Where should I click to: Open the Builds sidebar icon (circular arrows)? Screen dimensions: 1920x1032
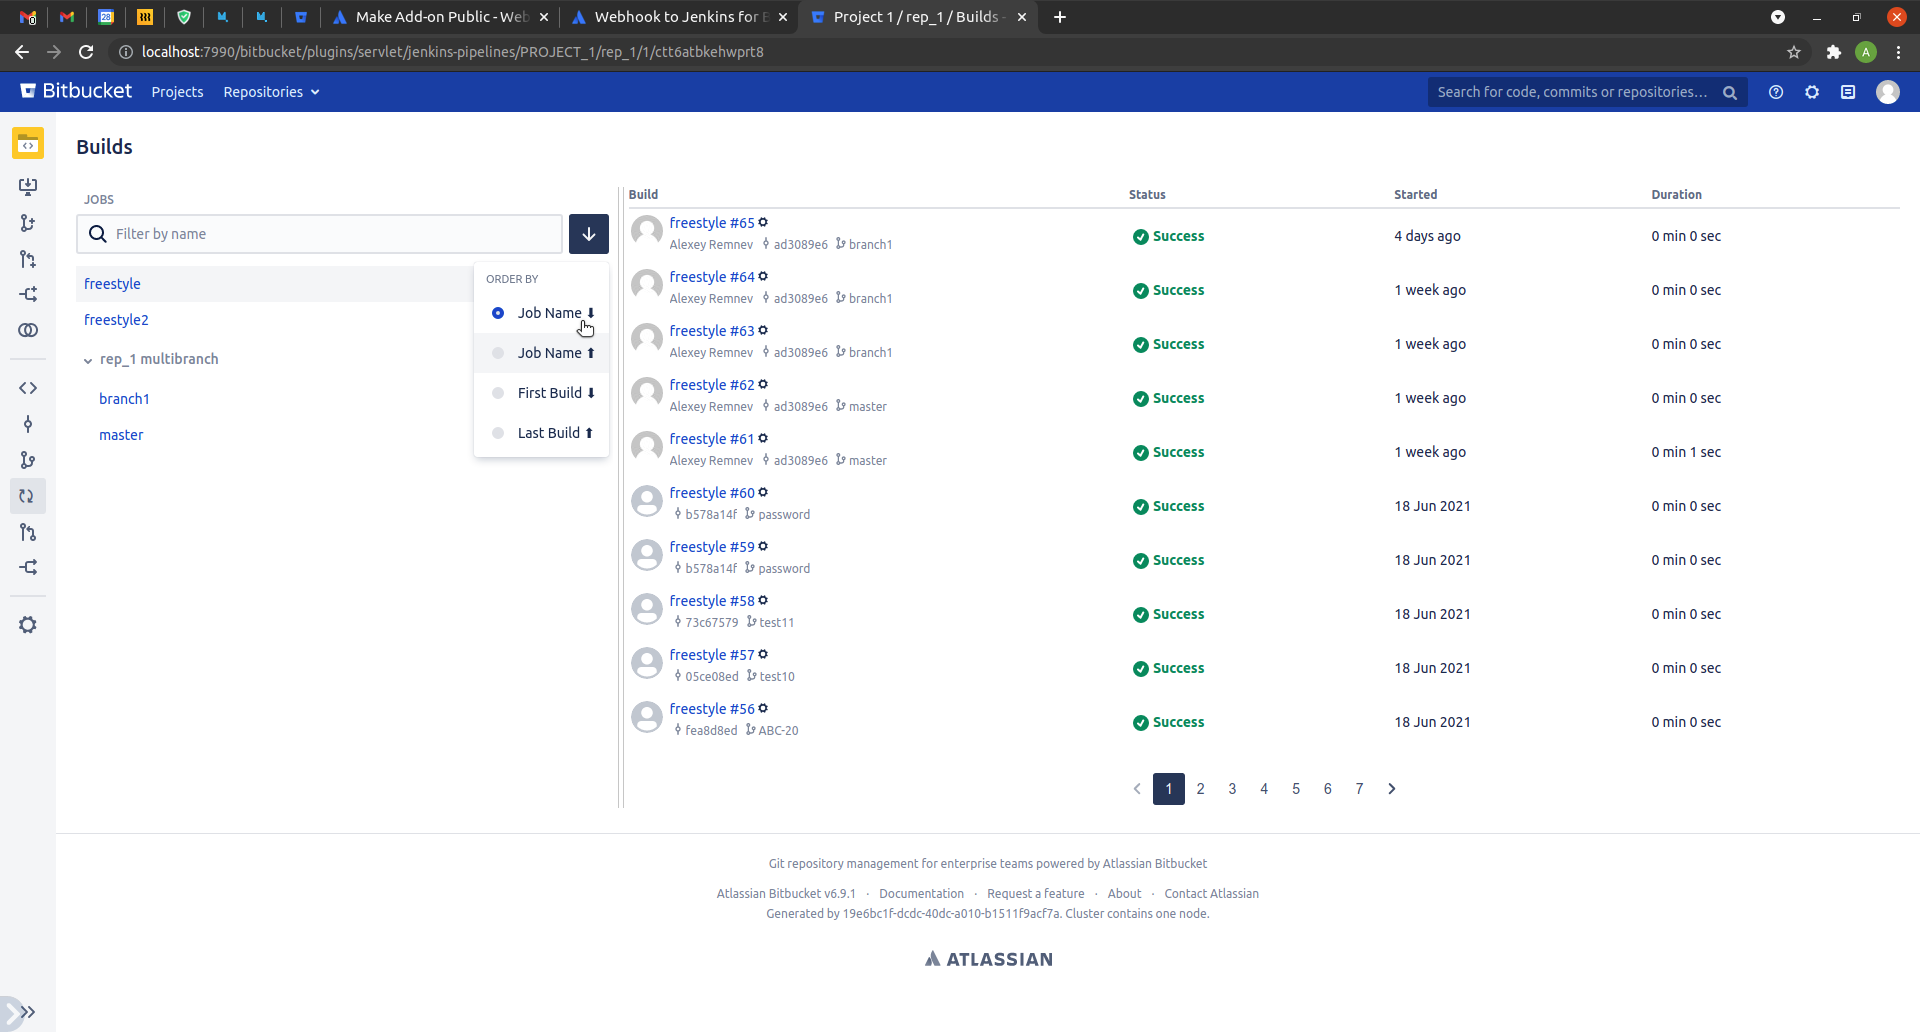pyautogui.click(x=28, y=495)
